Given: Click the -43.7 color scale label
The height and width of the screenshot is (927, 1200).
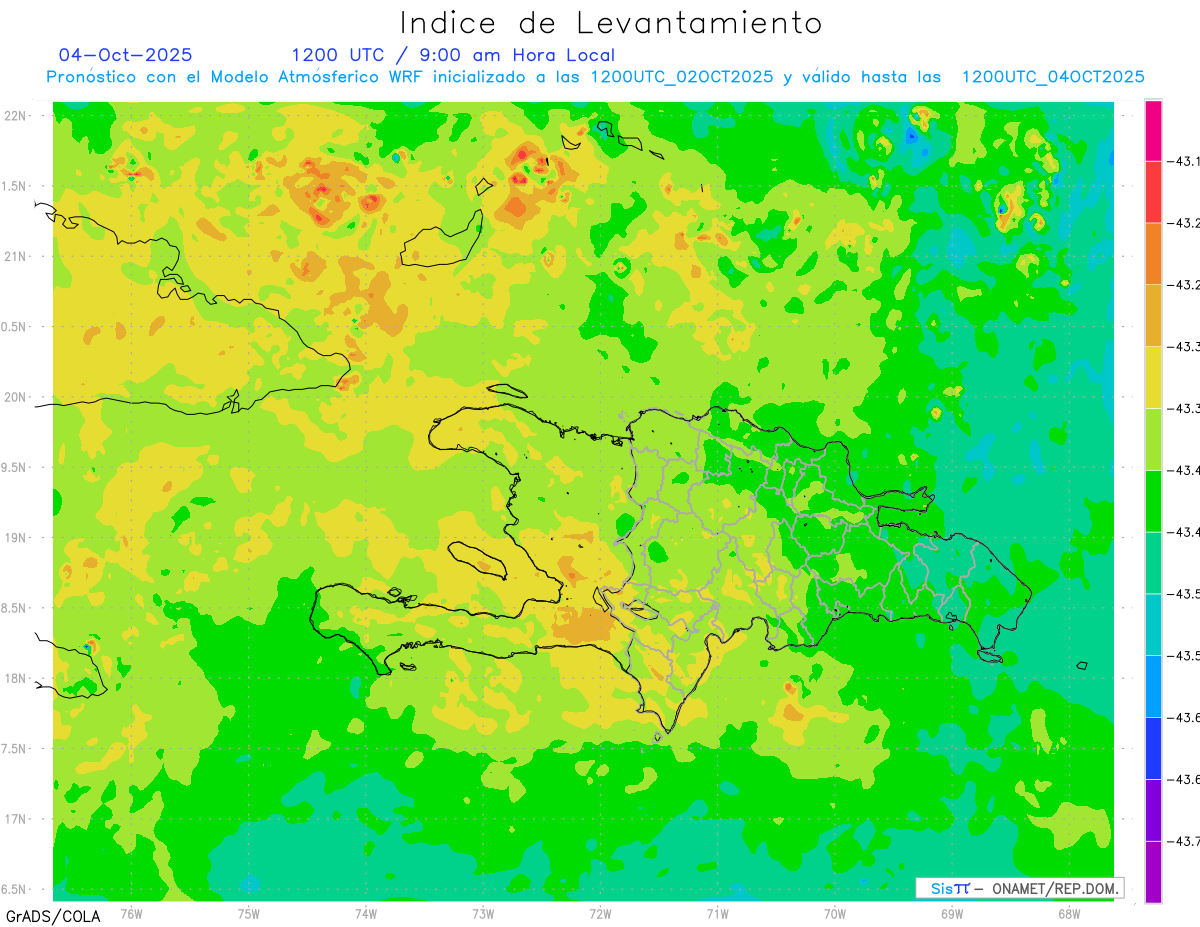Looking at the screenshot, I should (1183, 841).
